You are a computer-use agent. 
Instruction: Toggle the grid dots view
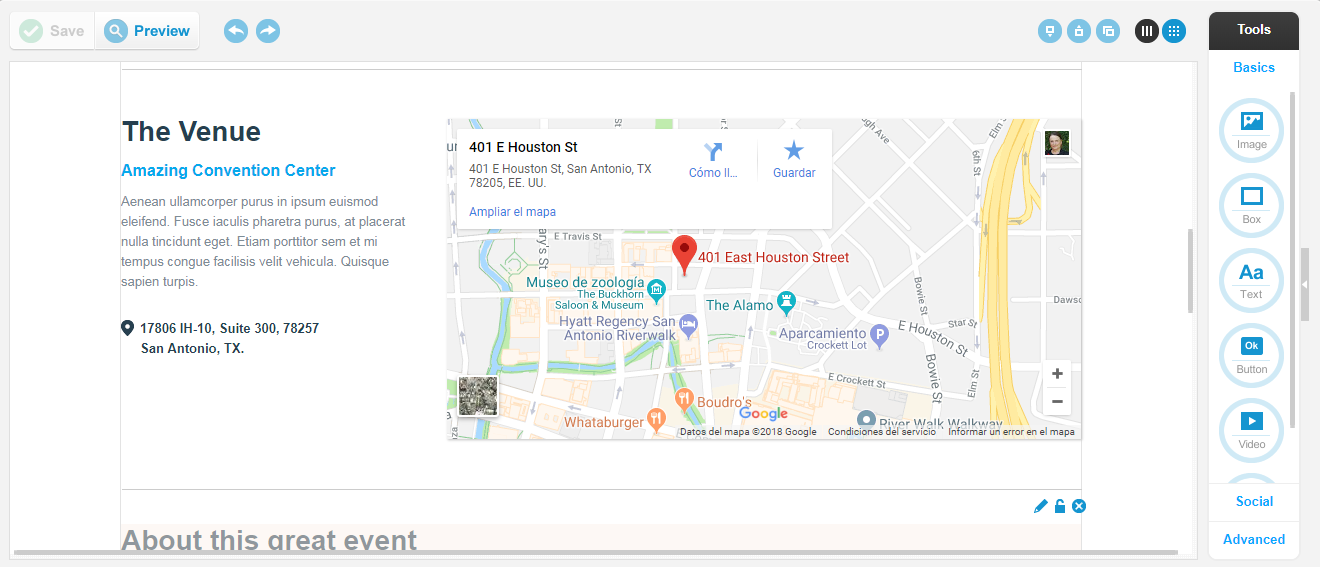(1174, 31)
